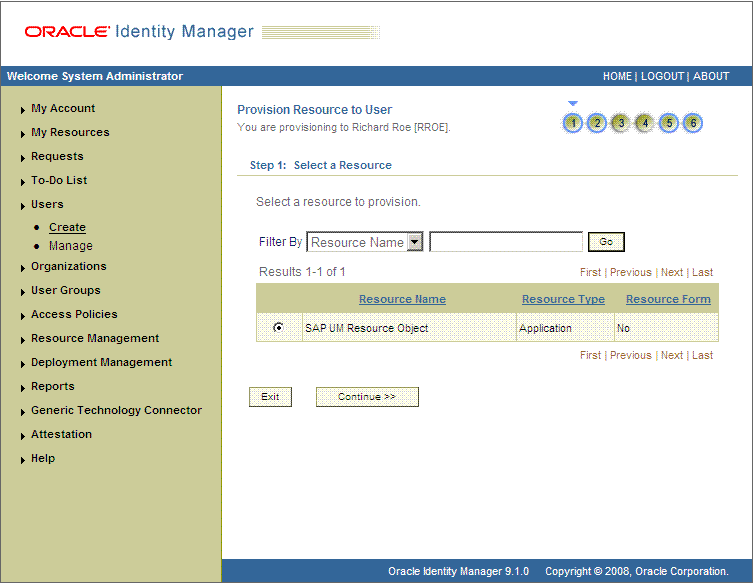Open Access Policies menu item
The image size is (753, 583).
(x=74, y=315)
